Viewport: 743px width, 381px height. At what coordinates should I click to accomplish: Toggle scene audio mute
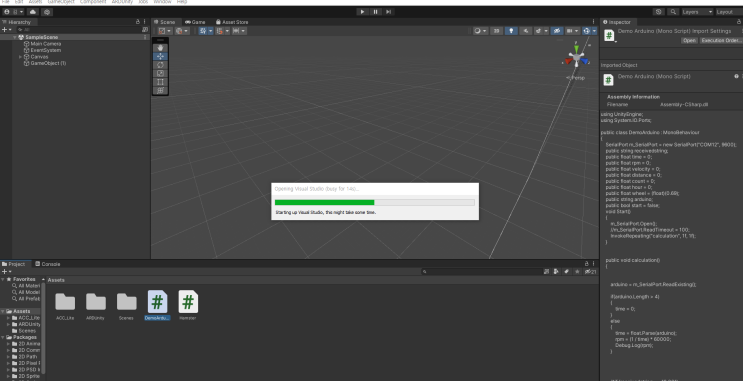tap(526, 31)
